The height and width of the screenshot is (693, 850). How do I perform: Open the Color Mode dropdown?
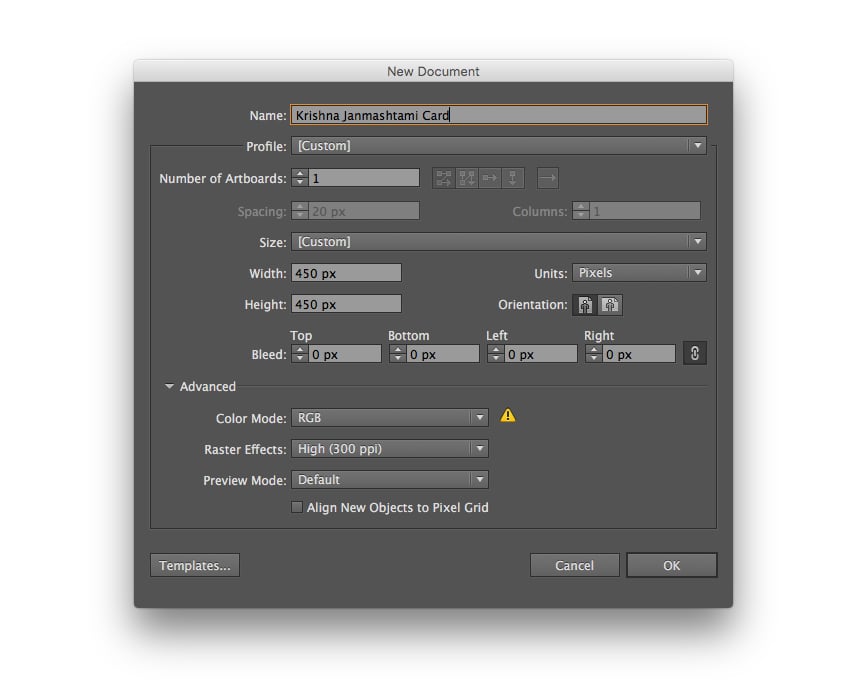tap(480, 418)
